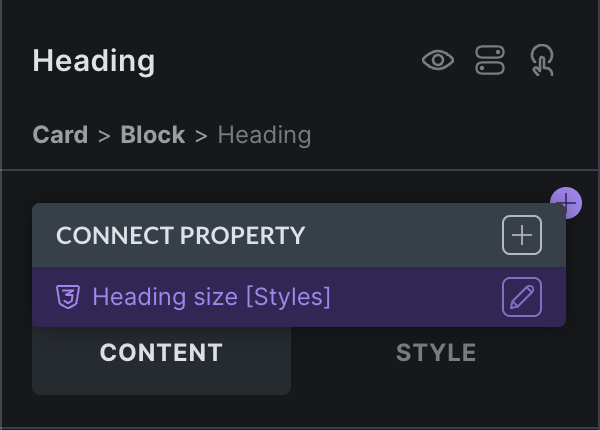Edit Heading size property with pencil icon

point(521,297)
